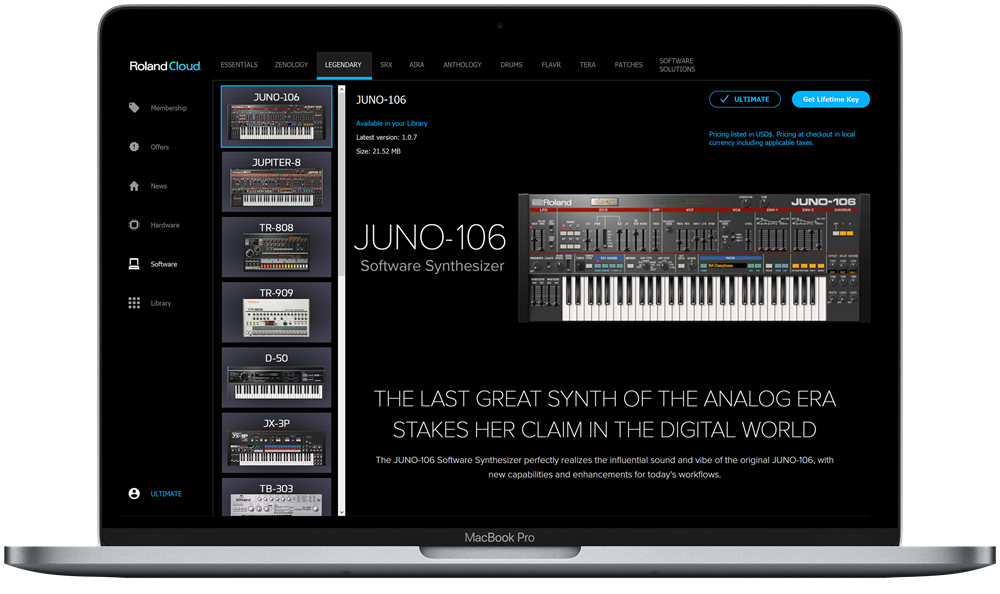Viewport: 1000px width, 594px height.
Task: Switch to the ESSENTIALS tab
Action: (x=239, y=64)
